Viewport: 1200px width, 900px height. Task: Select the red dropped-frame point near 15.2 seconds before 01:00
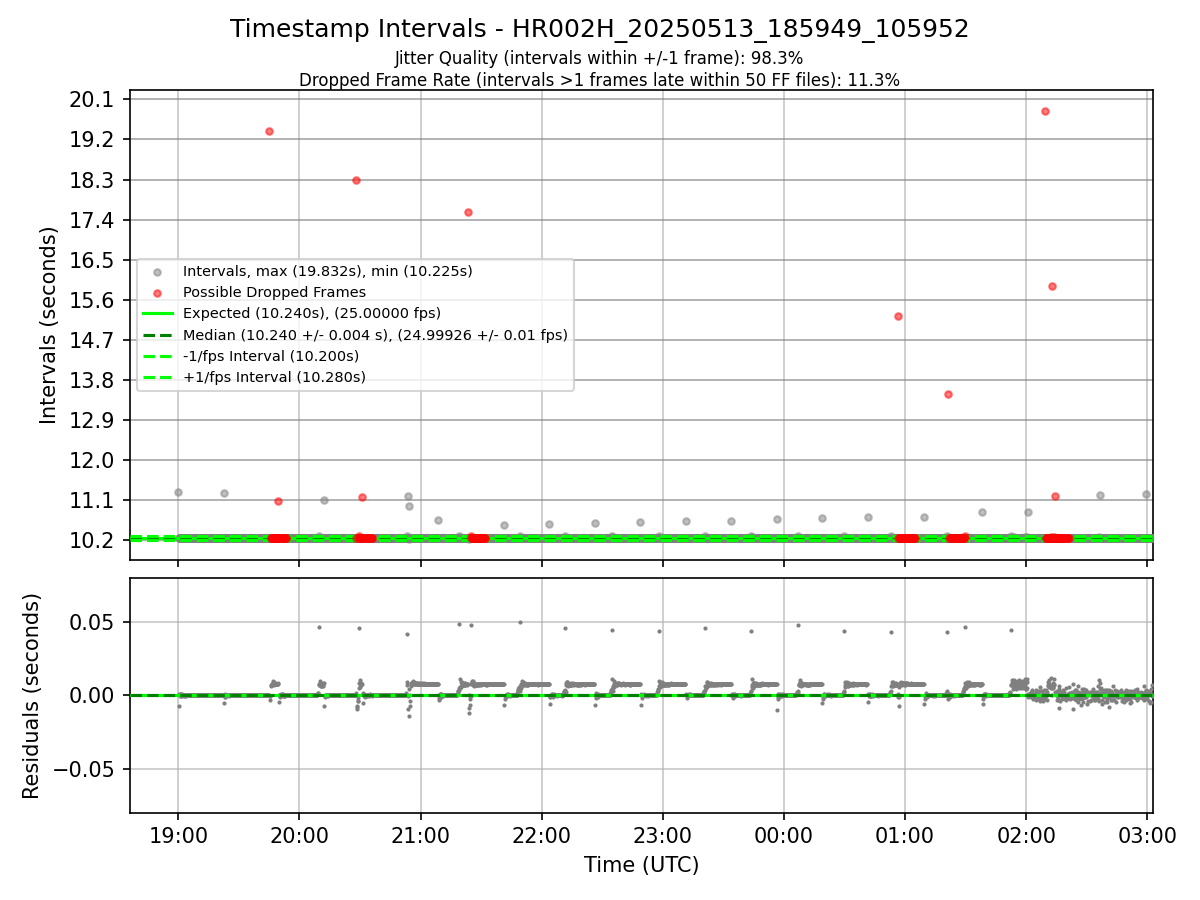coord(898,316)
